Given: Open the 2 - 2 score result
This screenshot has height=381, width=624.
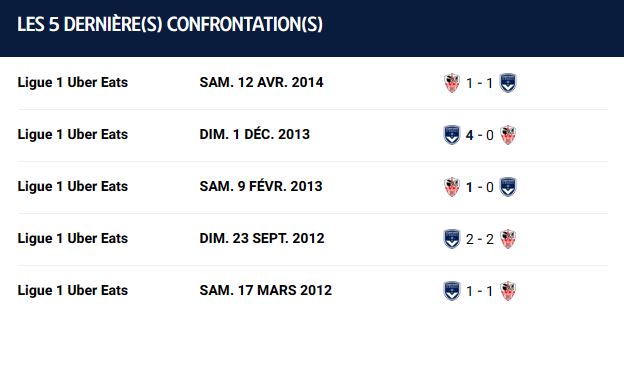Looking at the screenshot, I should pos(480,239).
